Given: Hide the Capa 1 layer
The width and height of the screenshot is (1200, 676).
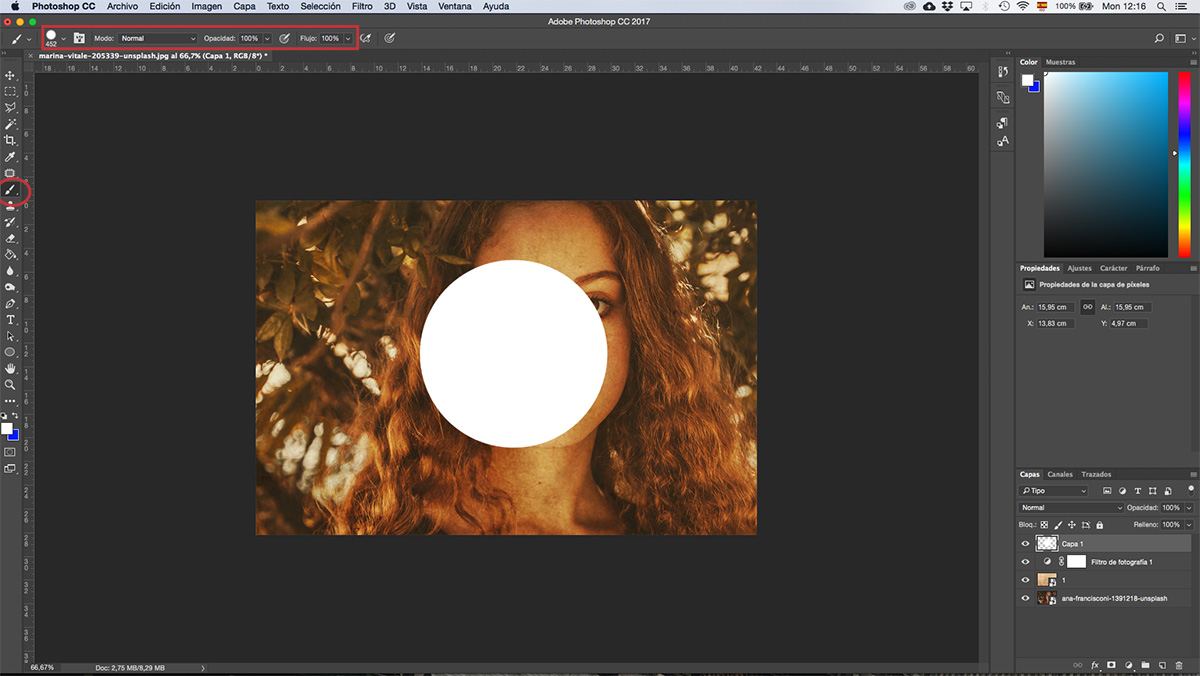Looking at the screenshot, I should (1025, 544).
